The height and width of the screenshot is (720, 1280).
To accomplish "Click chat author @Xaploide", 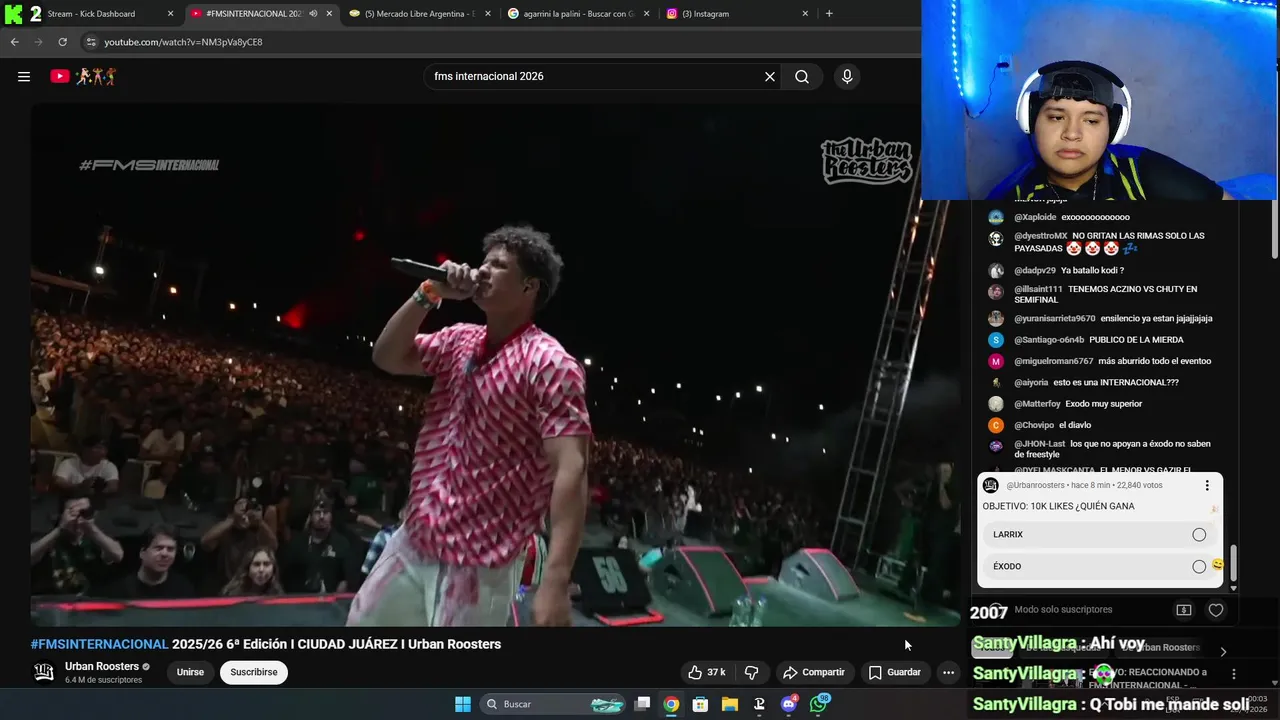I will coord(1035,217).
